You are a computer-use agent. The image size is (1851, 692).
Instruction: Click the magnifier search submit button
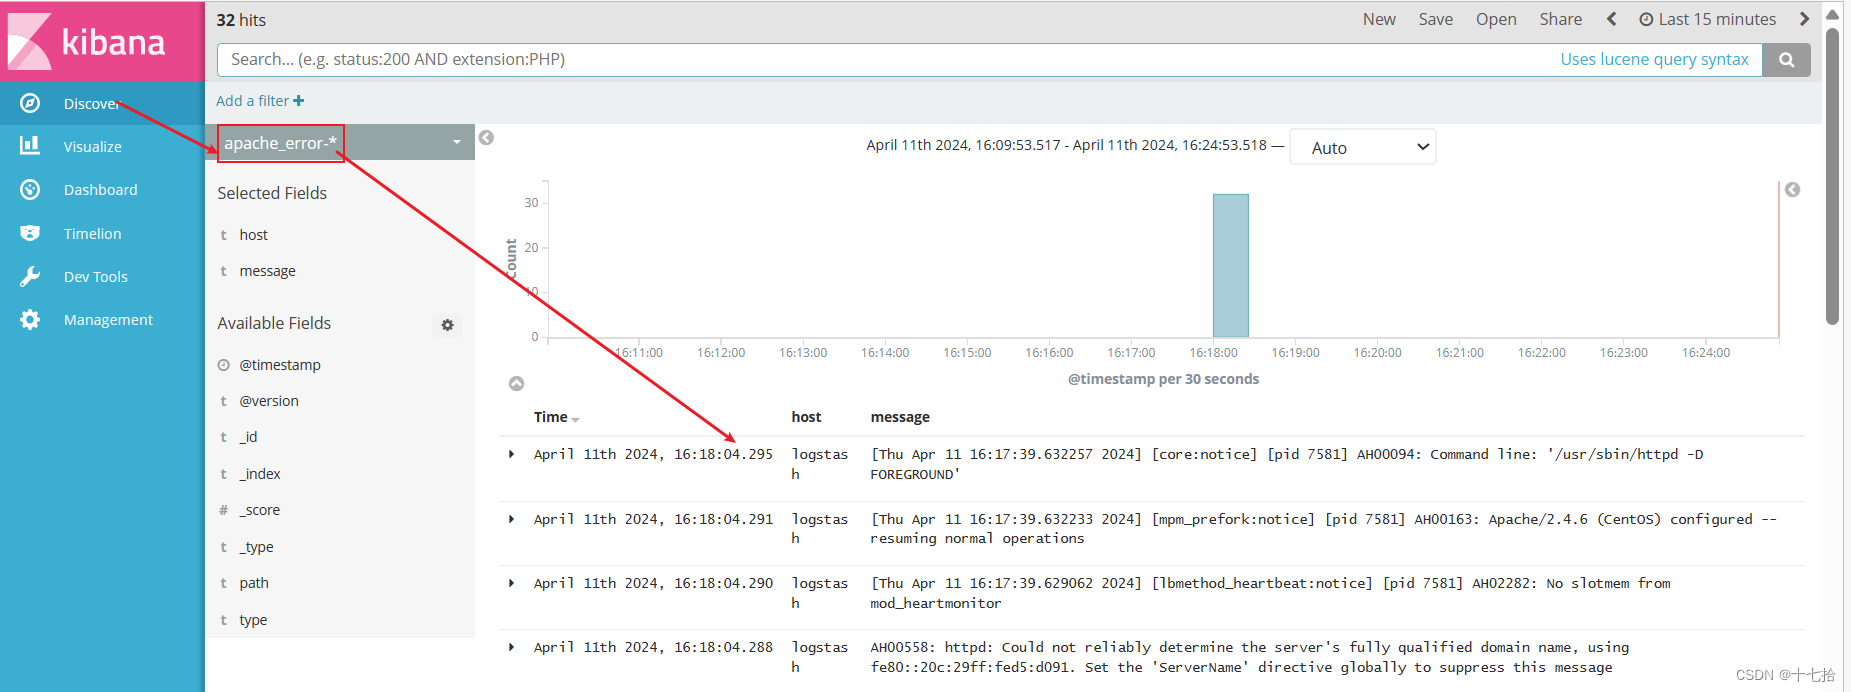pyautogui.click(x=1786, y=60)
